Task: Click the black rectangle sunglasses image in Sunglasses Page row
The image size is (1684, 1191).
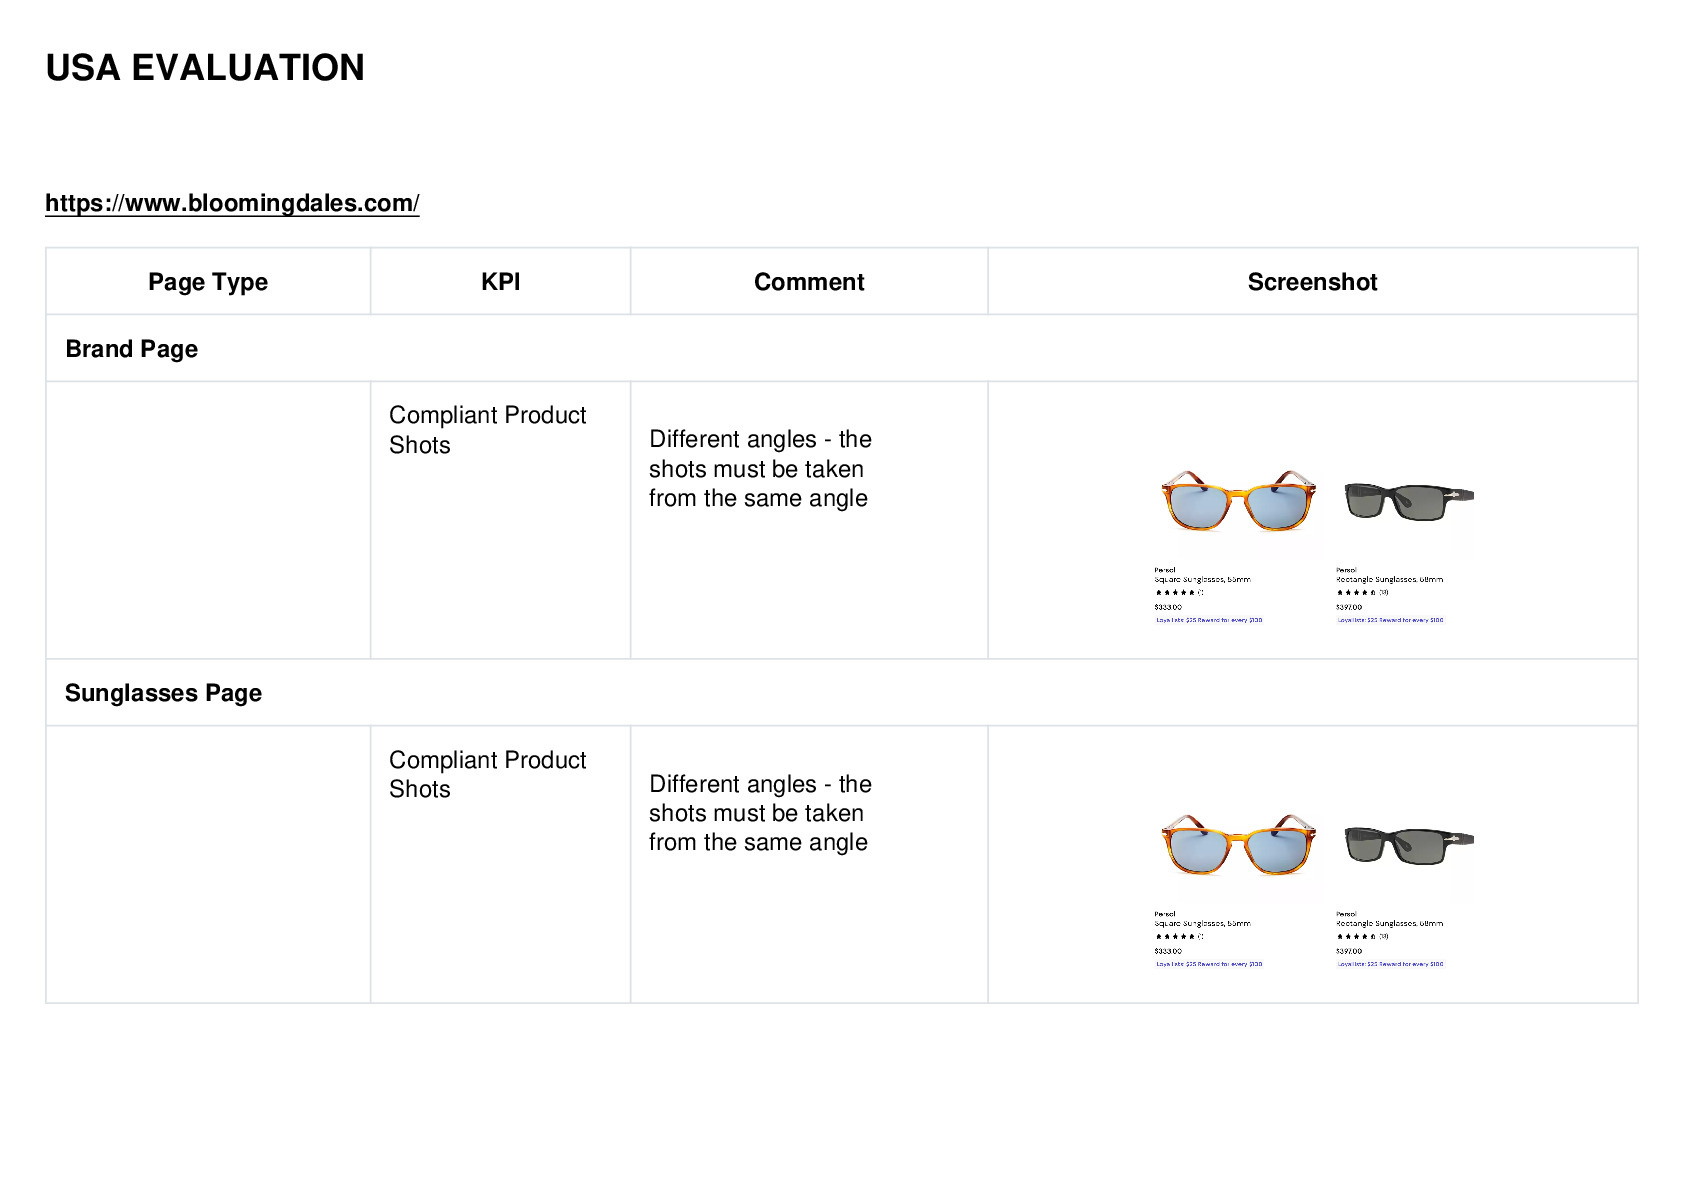Action: point(1408,845)
